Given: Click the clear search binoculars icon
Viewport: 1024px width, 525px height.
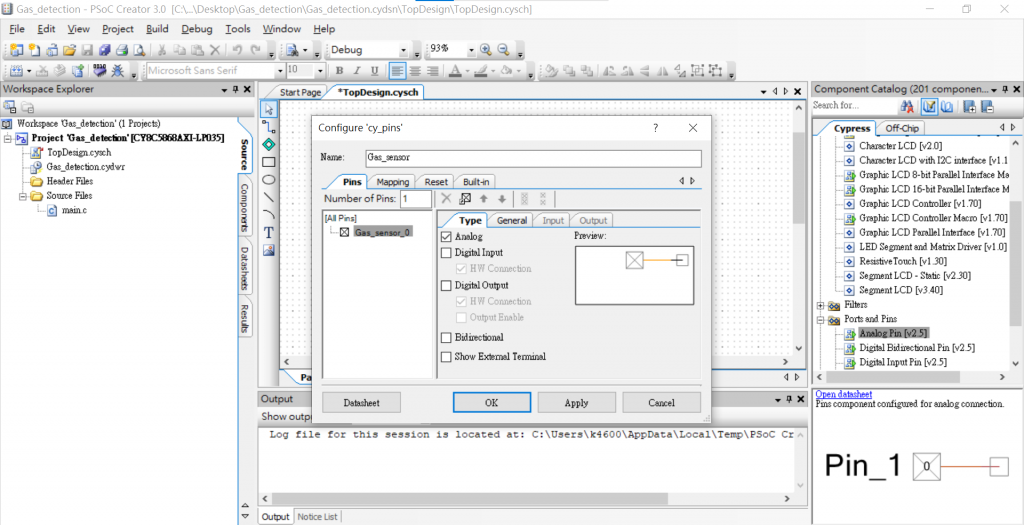Looking at the screenshot, I should coord(907,106).
